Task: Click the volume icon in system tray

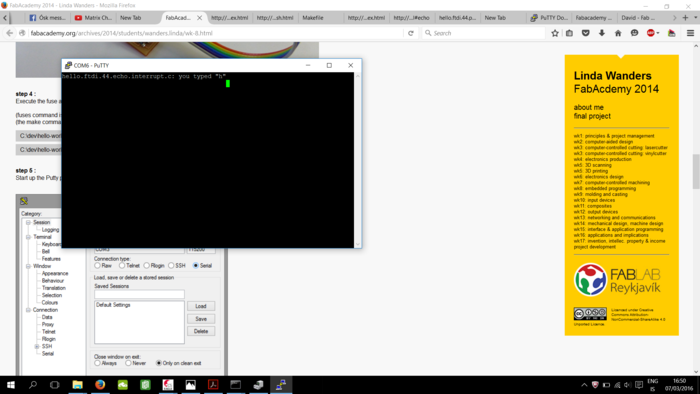Action: 628,385
